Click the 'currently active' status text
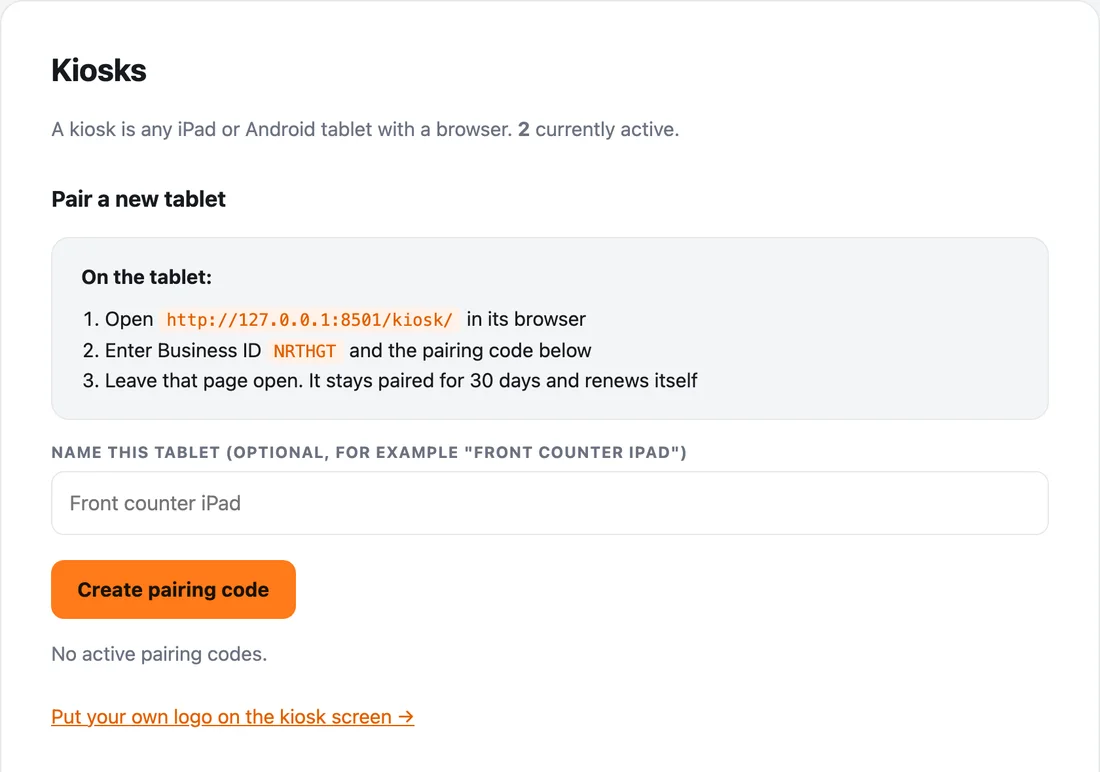1100x772 pixels. tap(607, 130)
